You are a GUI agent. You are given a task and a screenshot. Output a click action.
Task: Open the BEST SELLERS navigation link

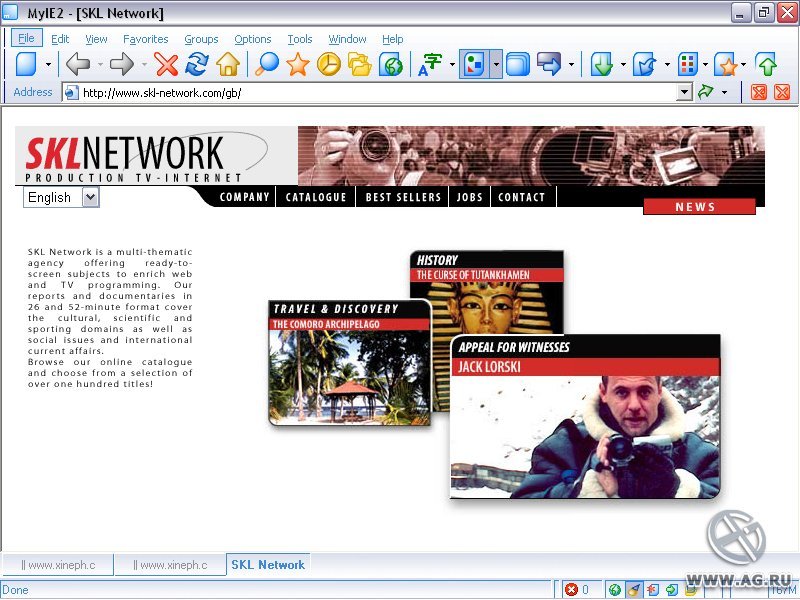(x=403, y=197)
